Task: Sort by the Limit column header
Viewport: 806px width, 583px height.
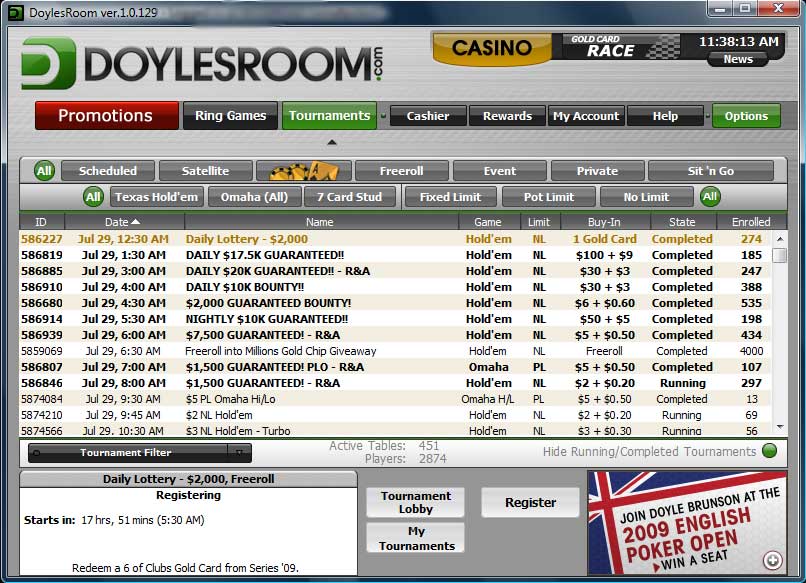Action: 539,222
